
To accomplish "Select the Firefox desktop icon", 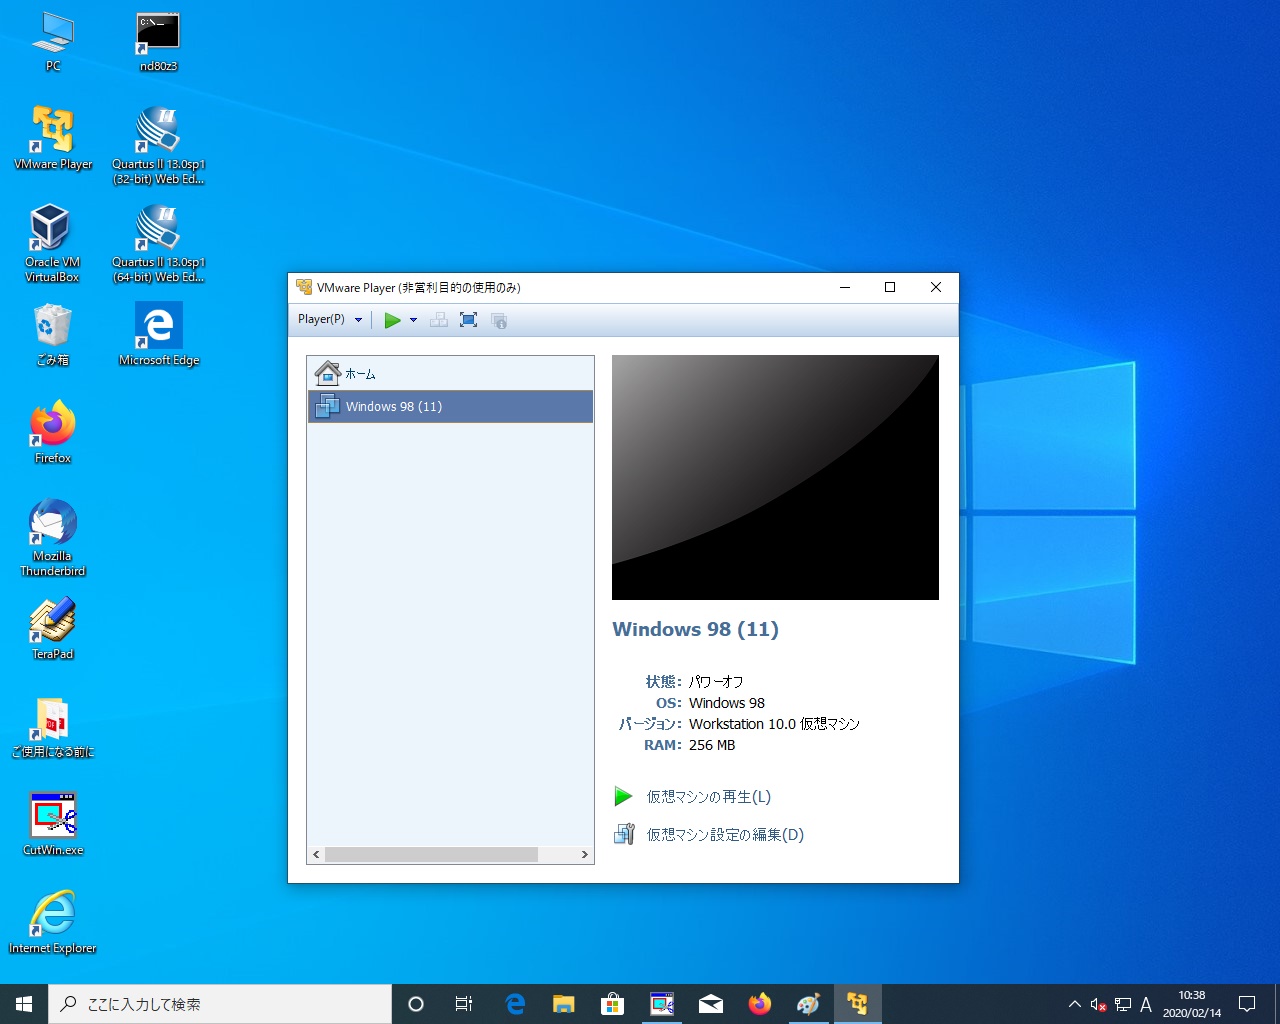I will [53, 433].
